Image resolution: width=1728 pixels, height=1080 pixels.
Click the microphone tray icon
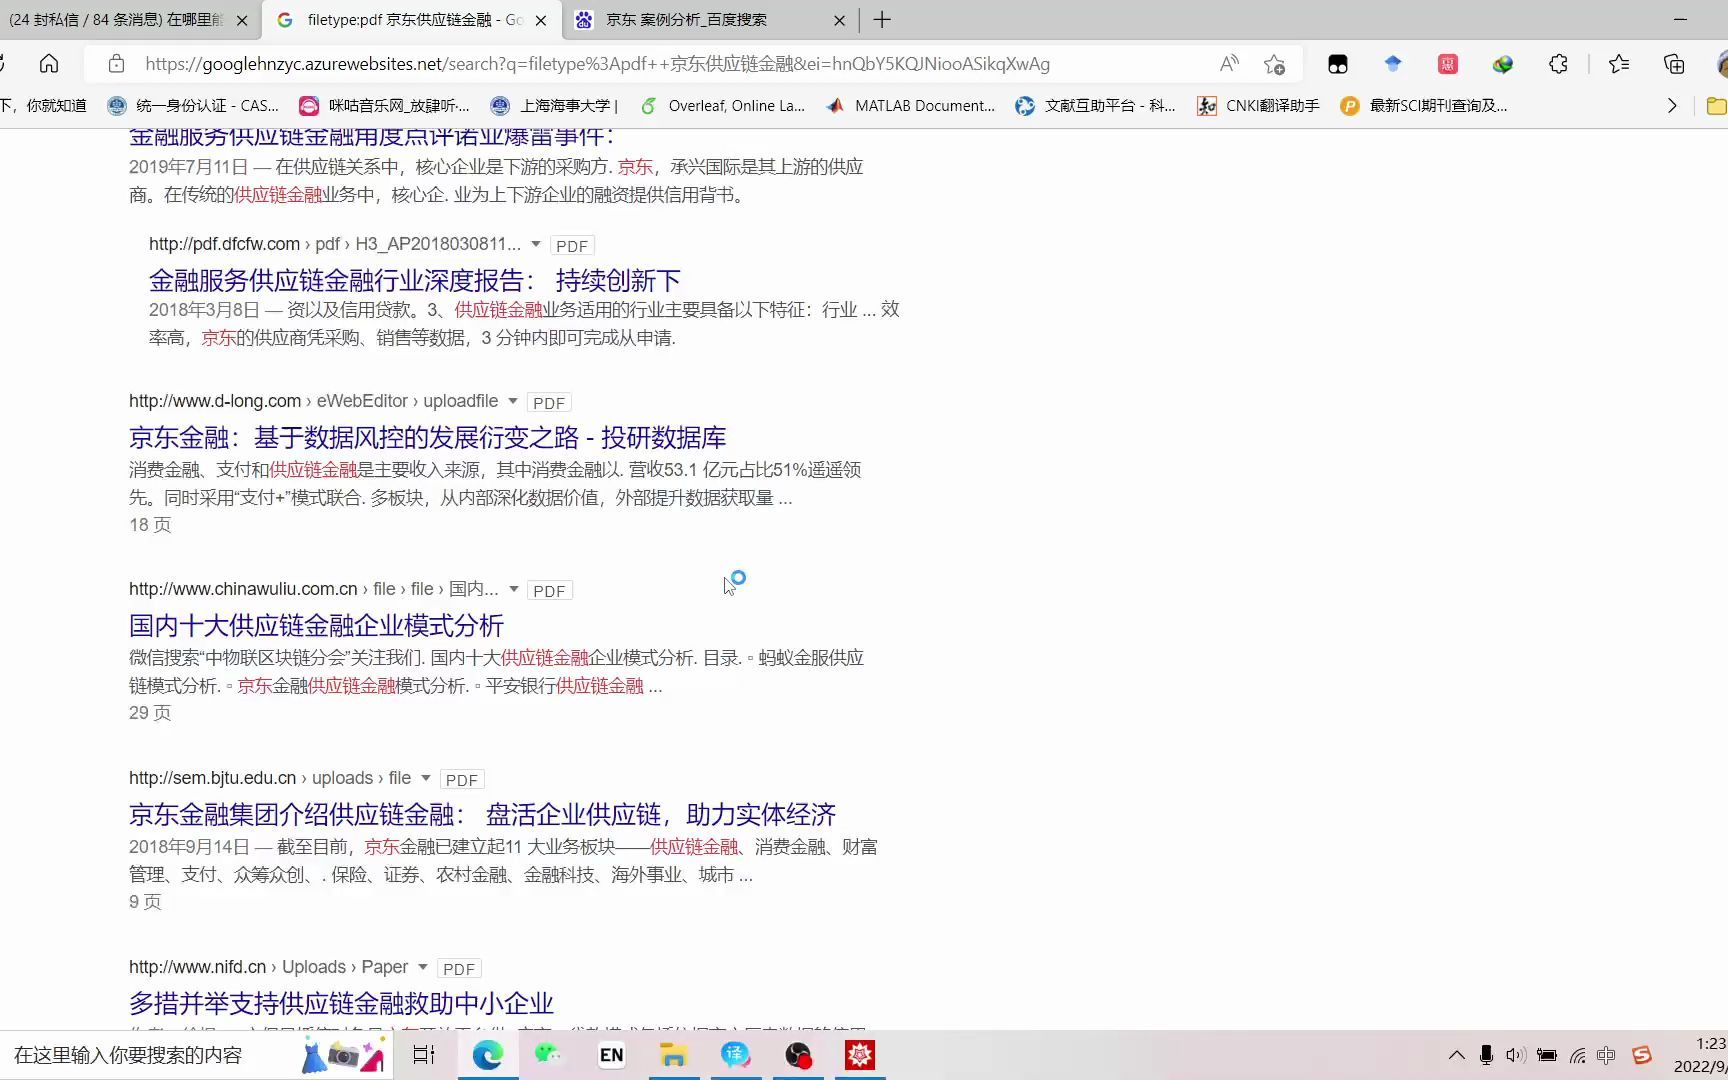[x=1486, y=1055]
